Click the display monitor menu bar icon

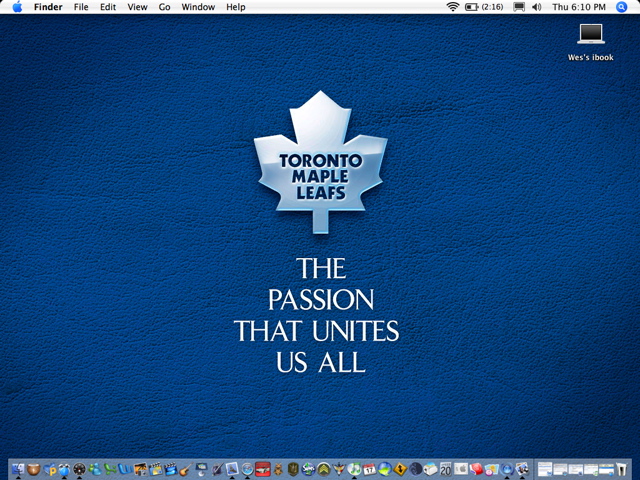coord(519,7)
